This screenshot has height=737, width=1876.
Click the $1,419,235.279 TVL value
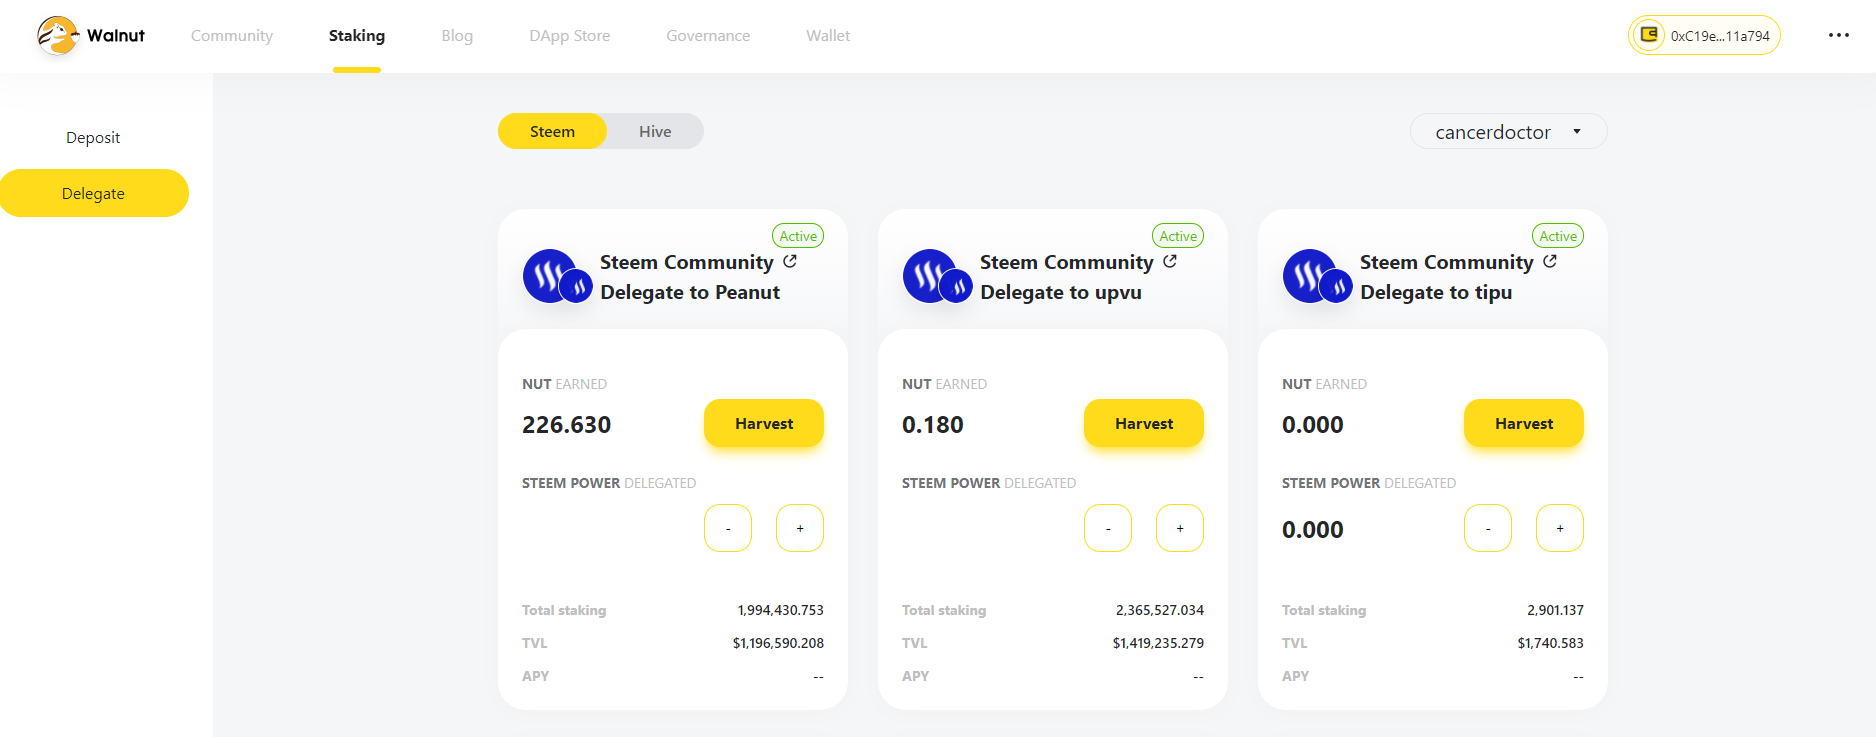pyautogui.click(x=1158, y=643)
